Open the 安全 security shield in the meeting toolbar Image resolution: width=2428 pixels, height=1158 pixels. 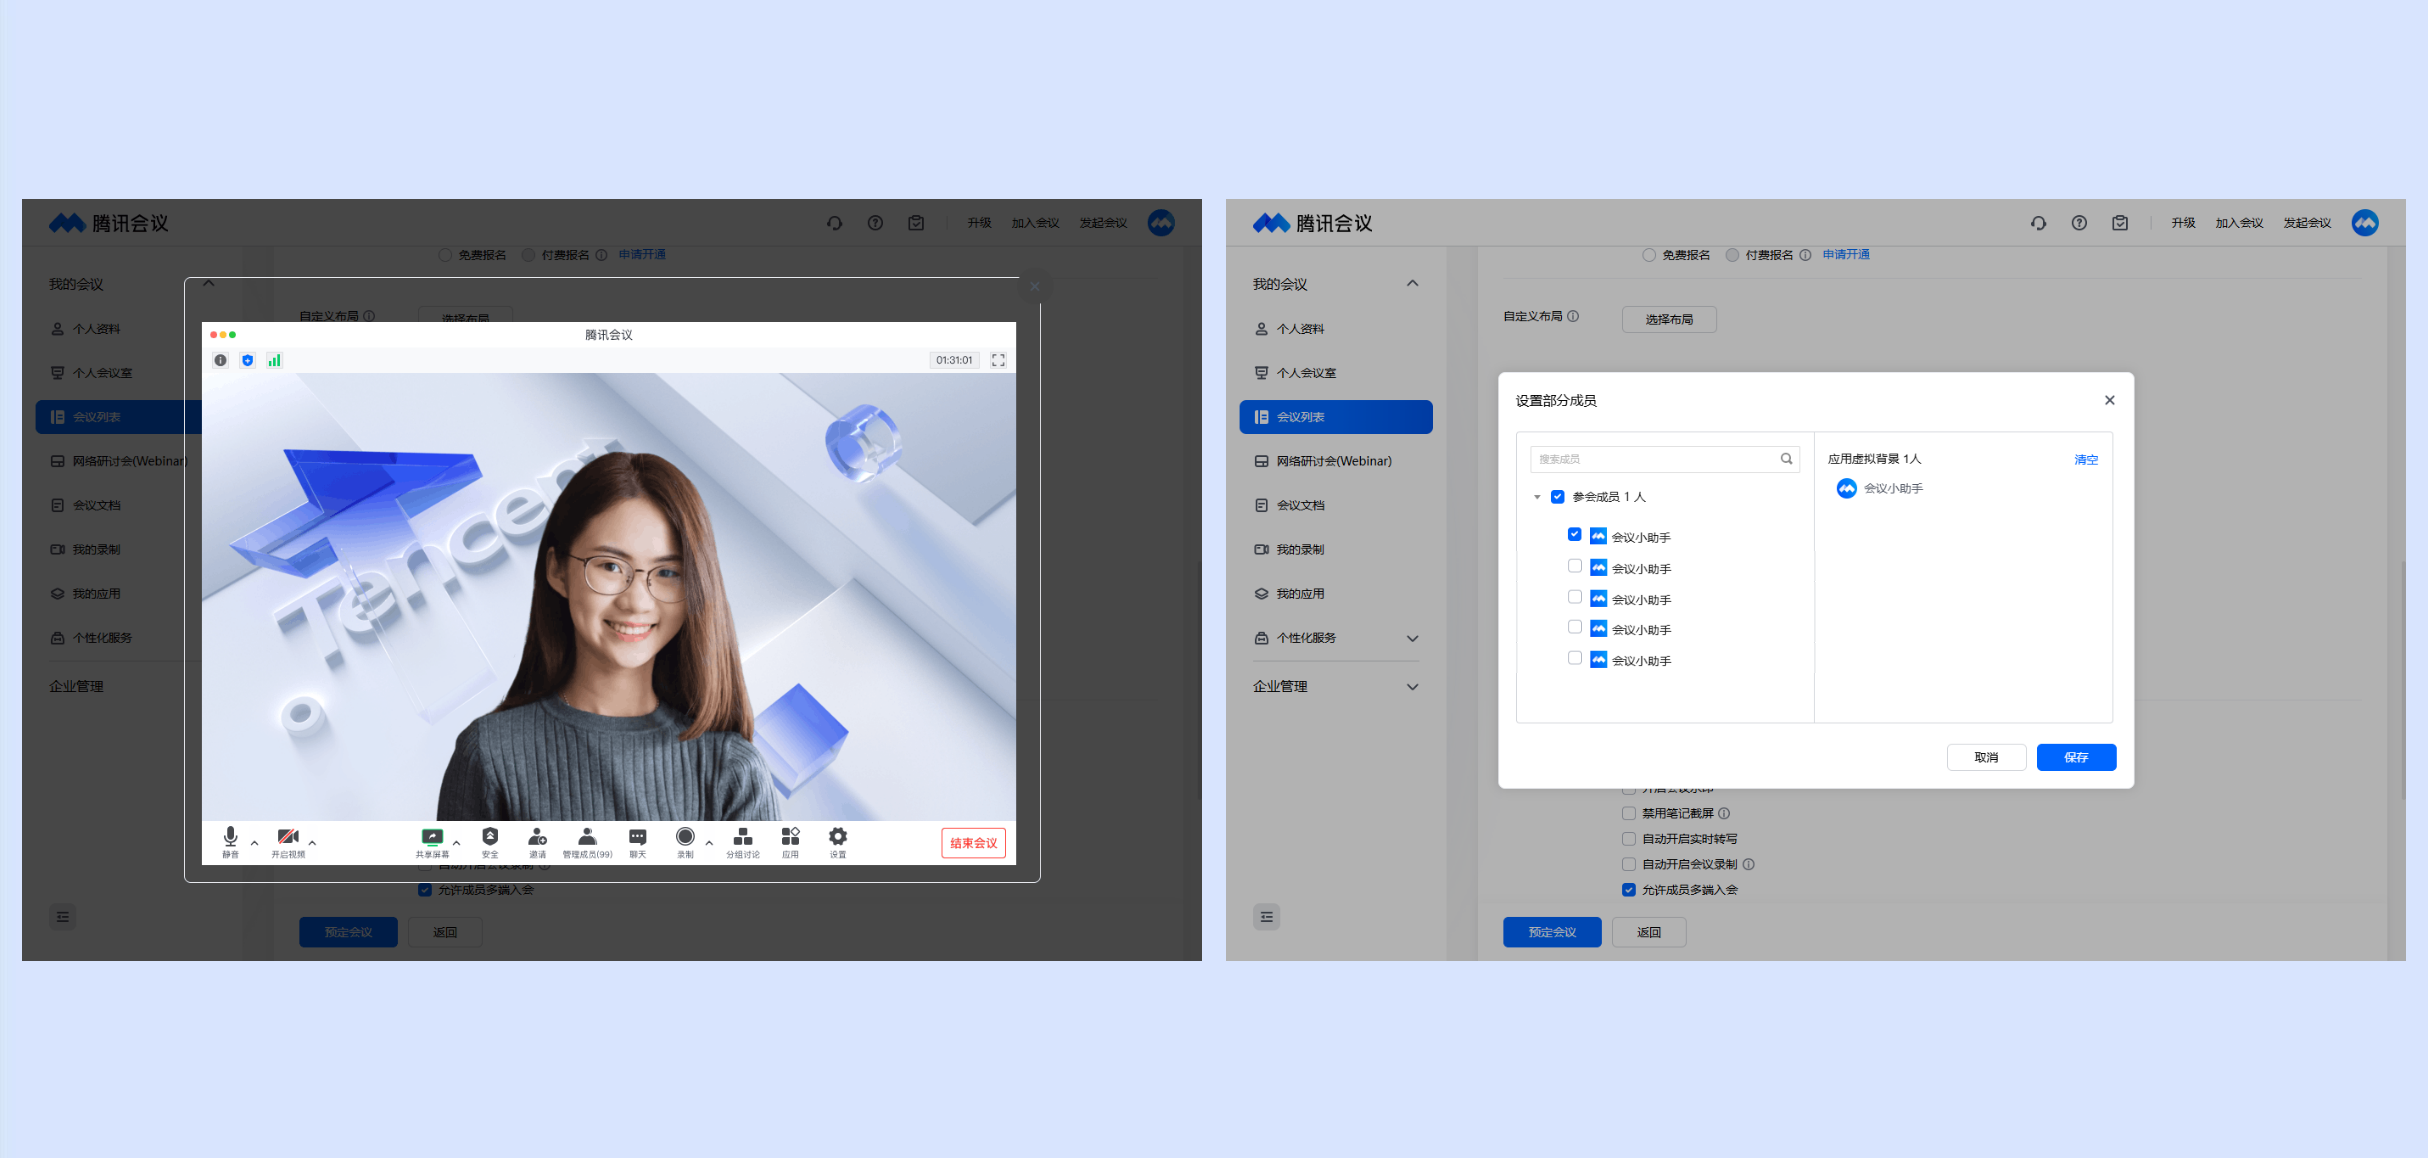pos(490,841)
